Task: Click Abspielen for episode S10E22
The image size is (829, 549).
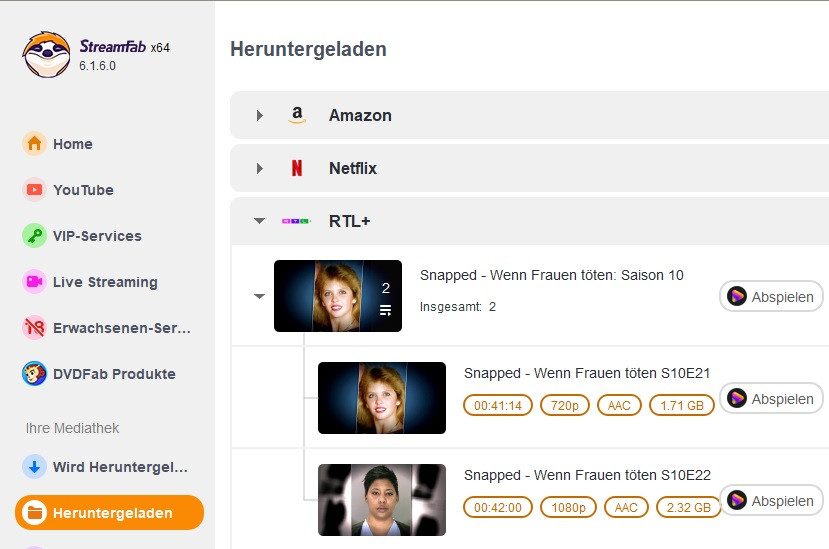Action: 771,501
